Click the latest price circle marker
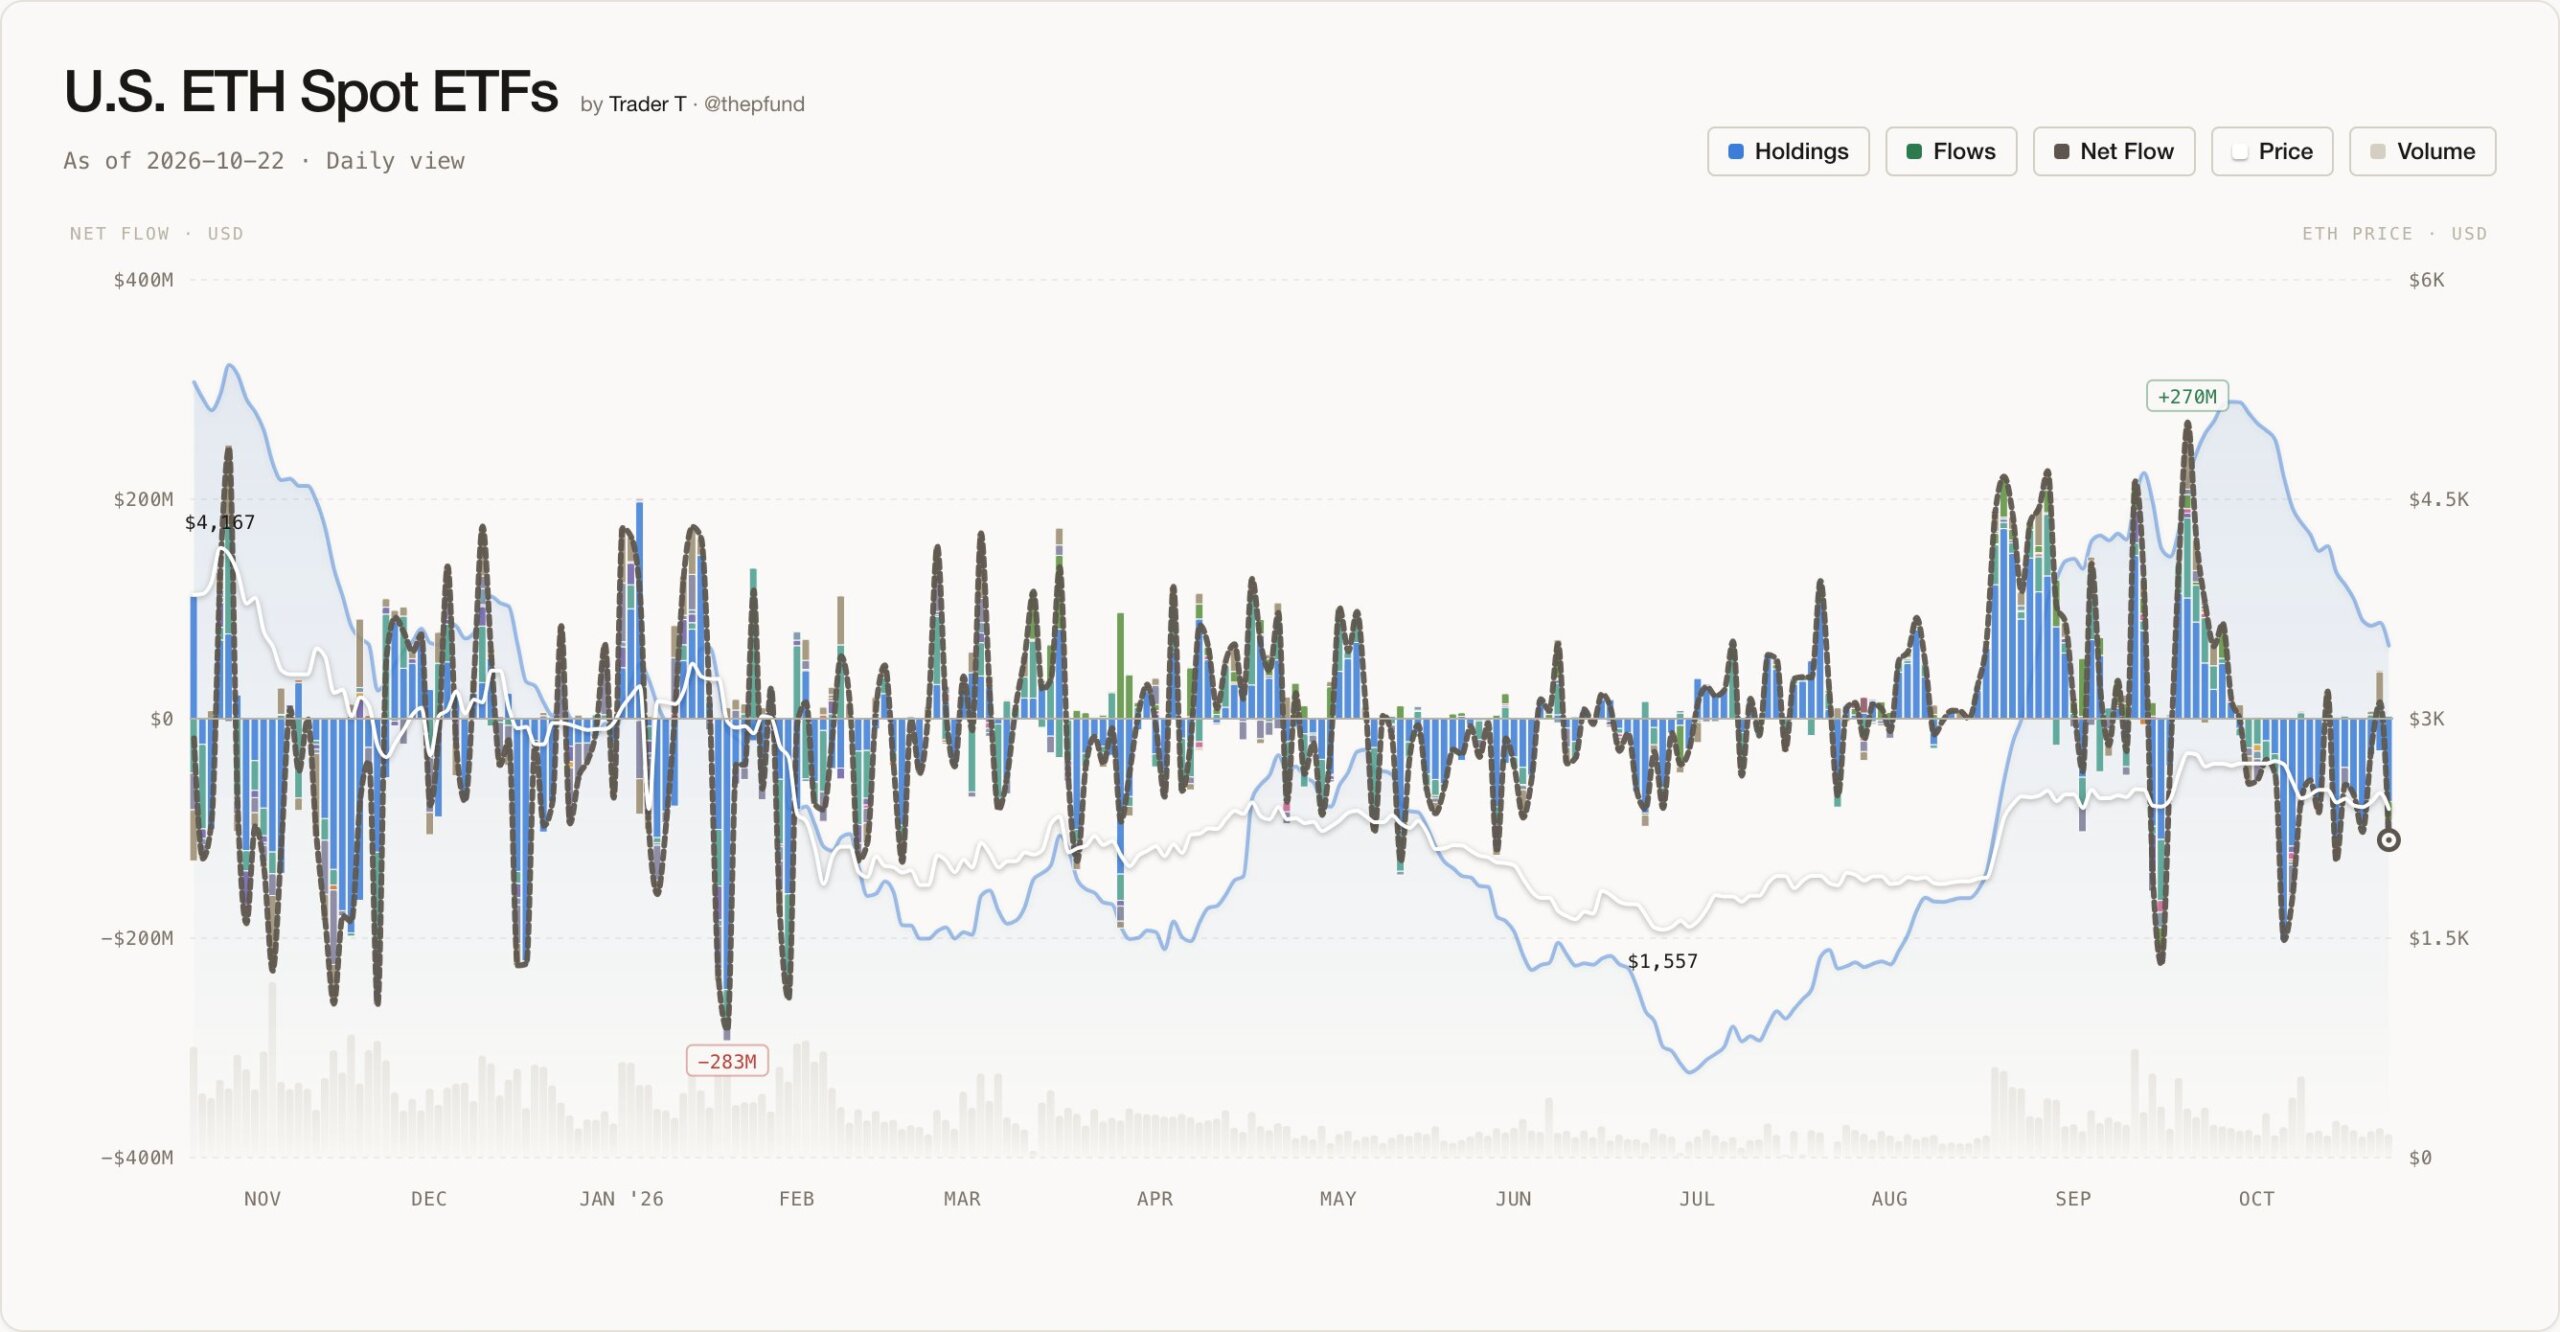Screen dimensions: 2560x1332 [2388, 840]
